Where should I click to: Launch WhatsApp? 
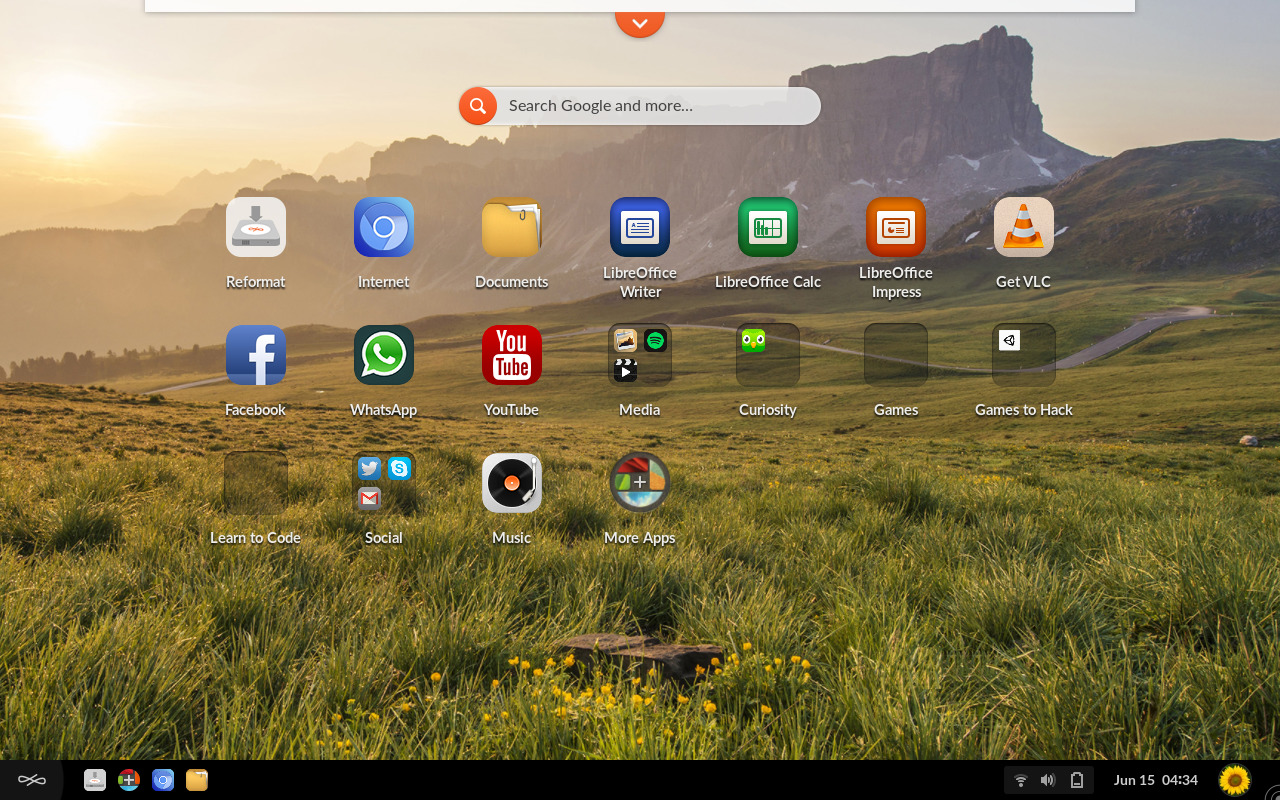384,355
